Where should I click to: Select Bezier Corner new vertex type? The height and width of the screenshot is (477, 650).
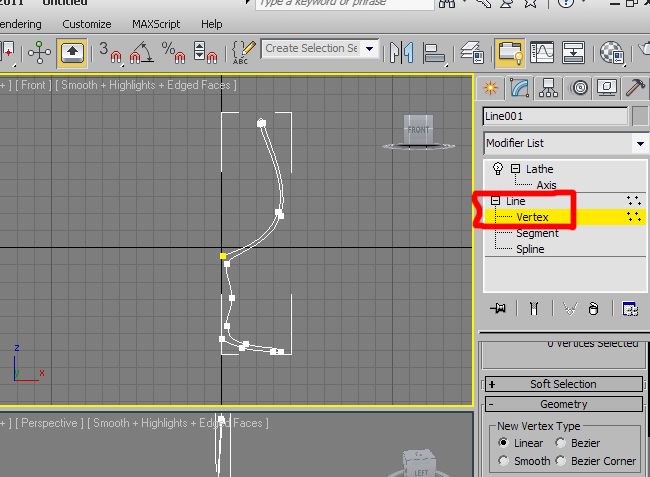[x=560, y=460]
